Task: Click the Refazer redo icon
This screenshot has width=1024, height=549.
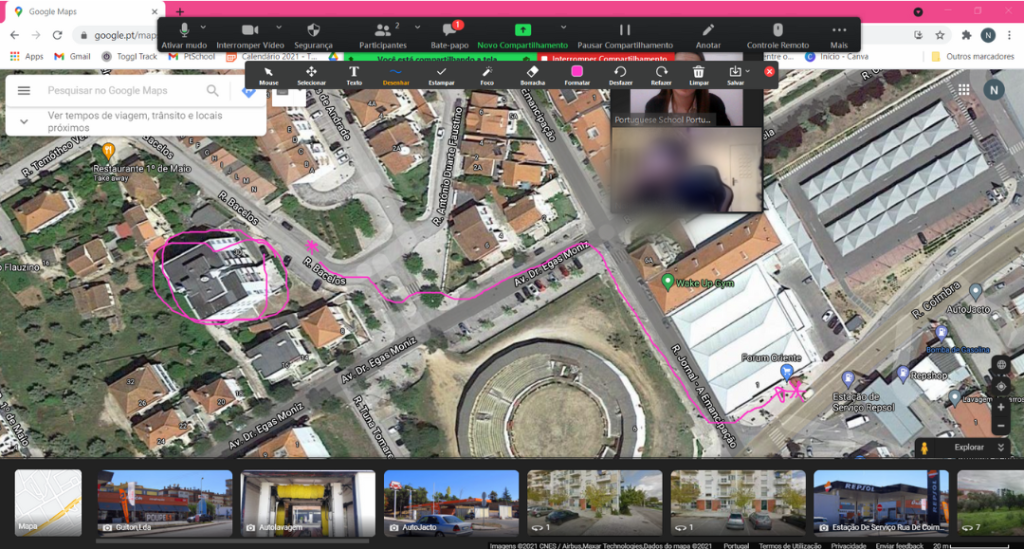Action: (661, 75)
